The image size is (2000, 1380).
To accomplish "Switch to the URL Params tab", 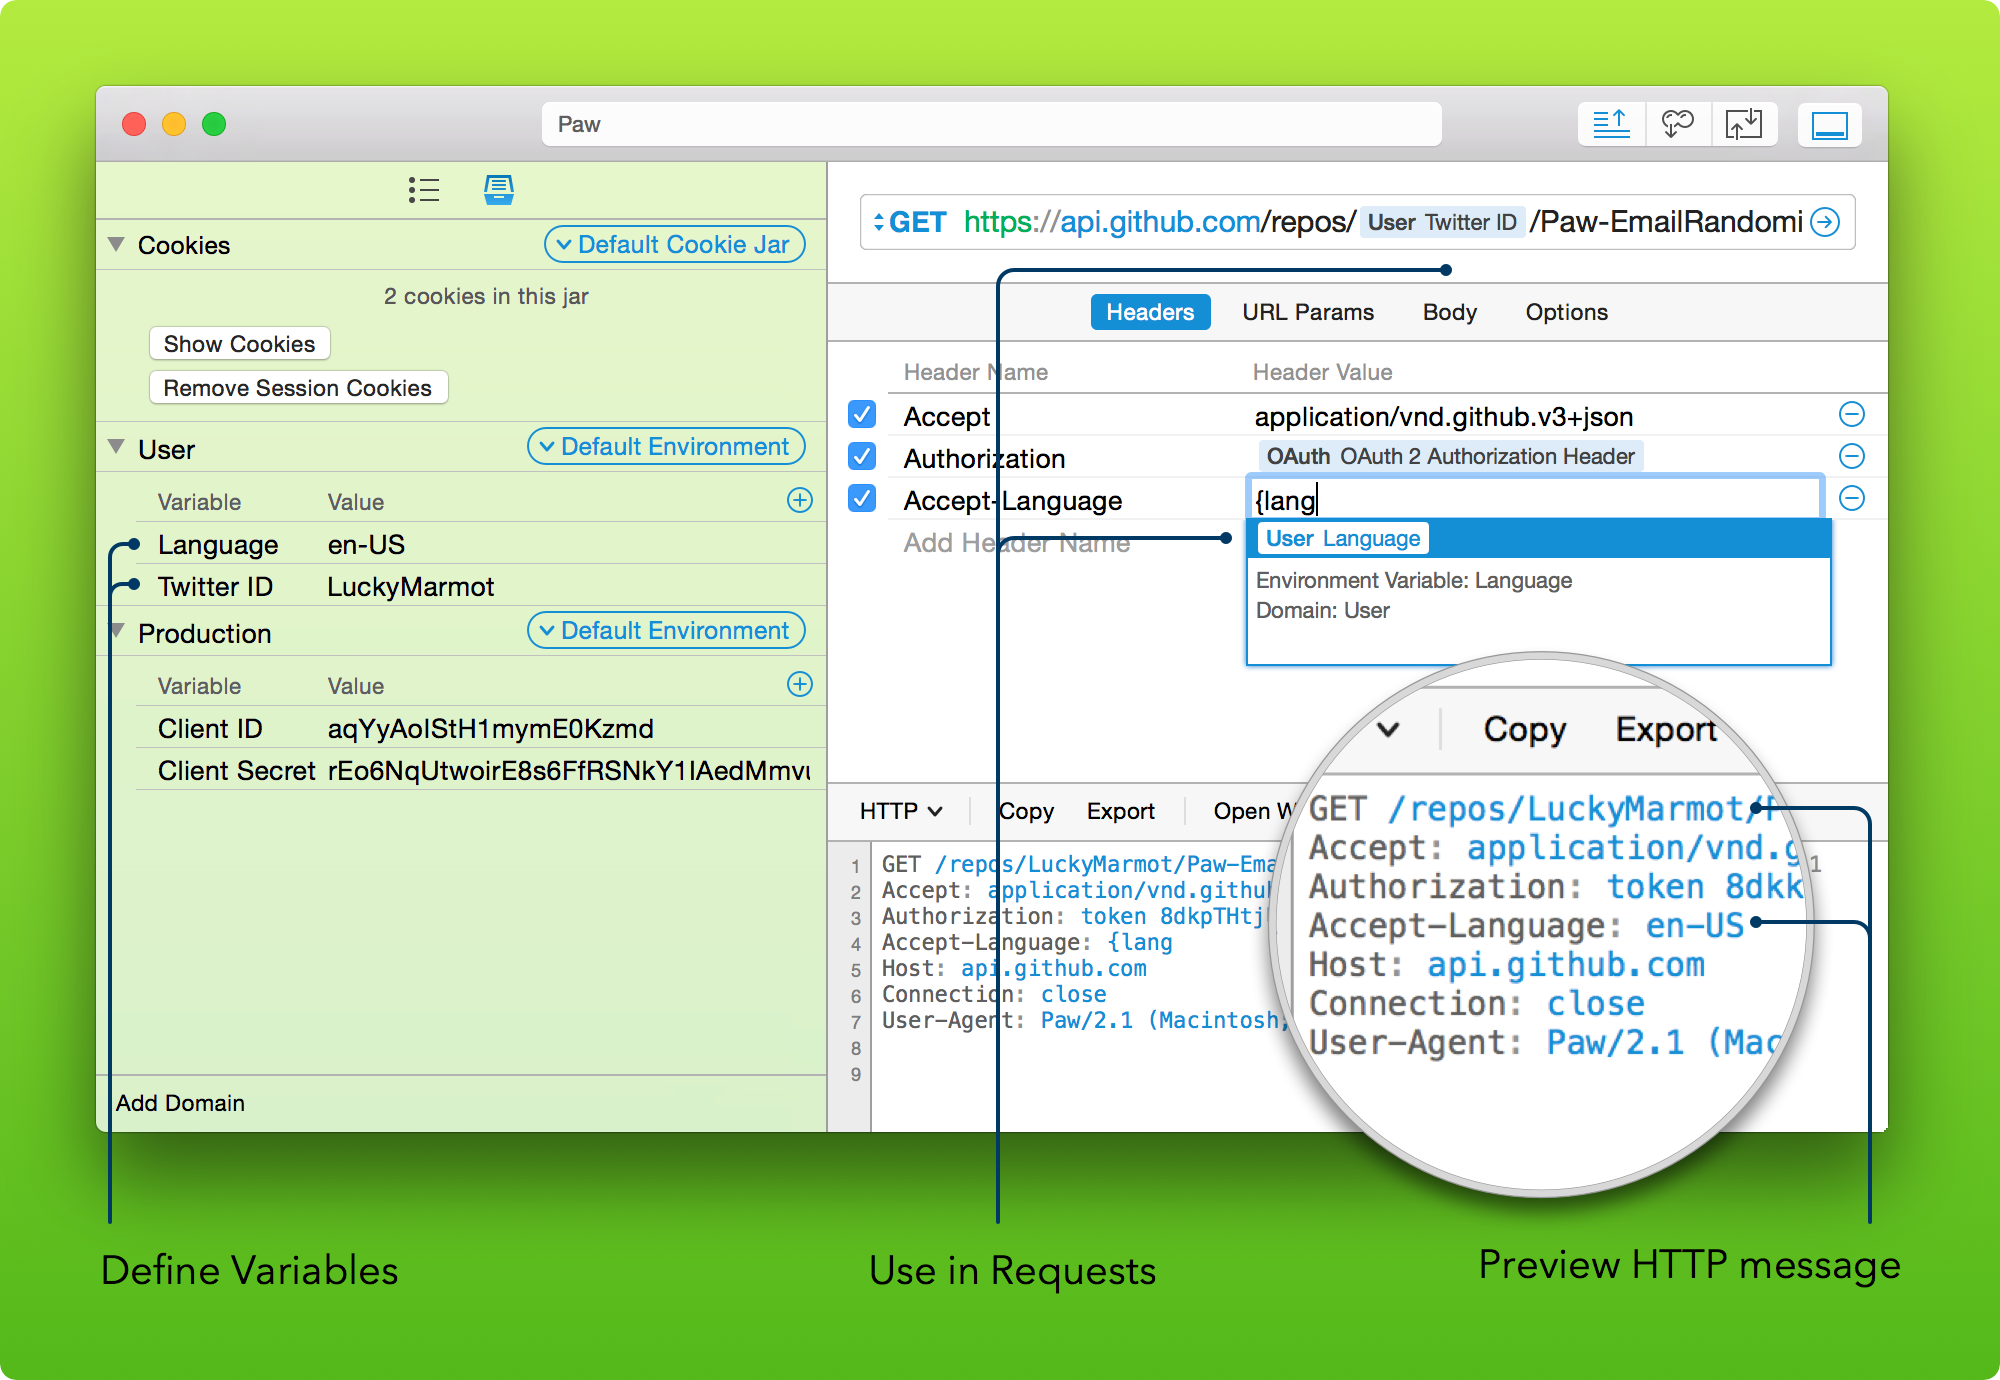I will point(1308,312).
